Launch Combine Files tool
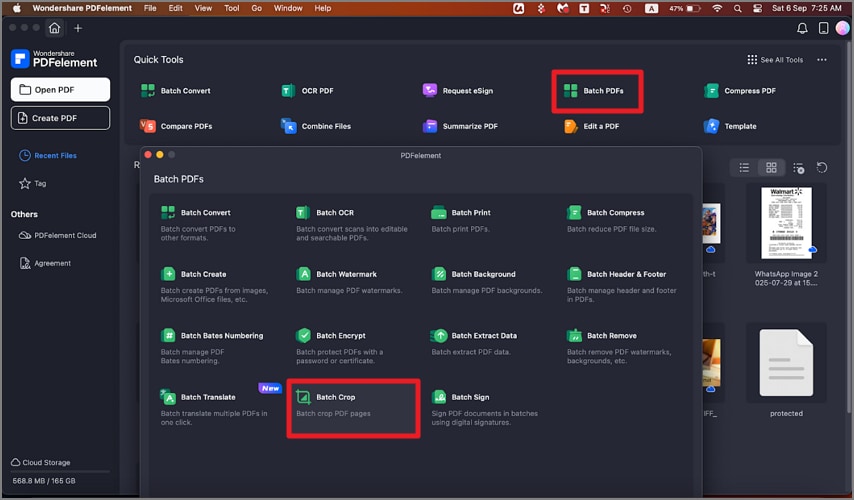The width and height of the screenshot is (854, 500). (x=316, y=126)
